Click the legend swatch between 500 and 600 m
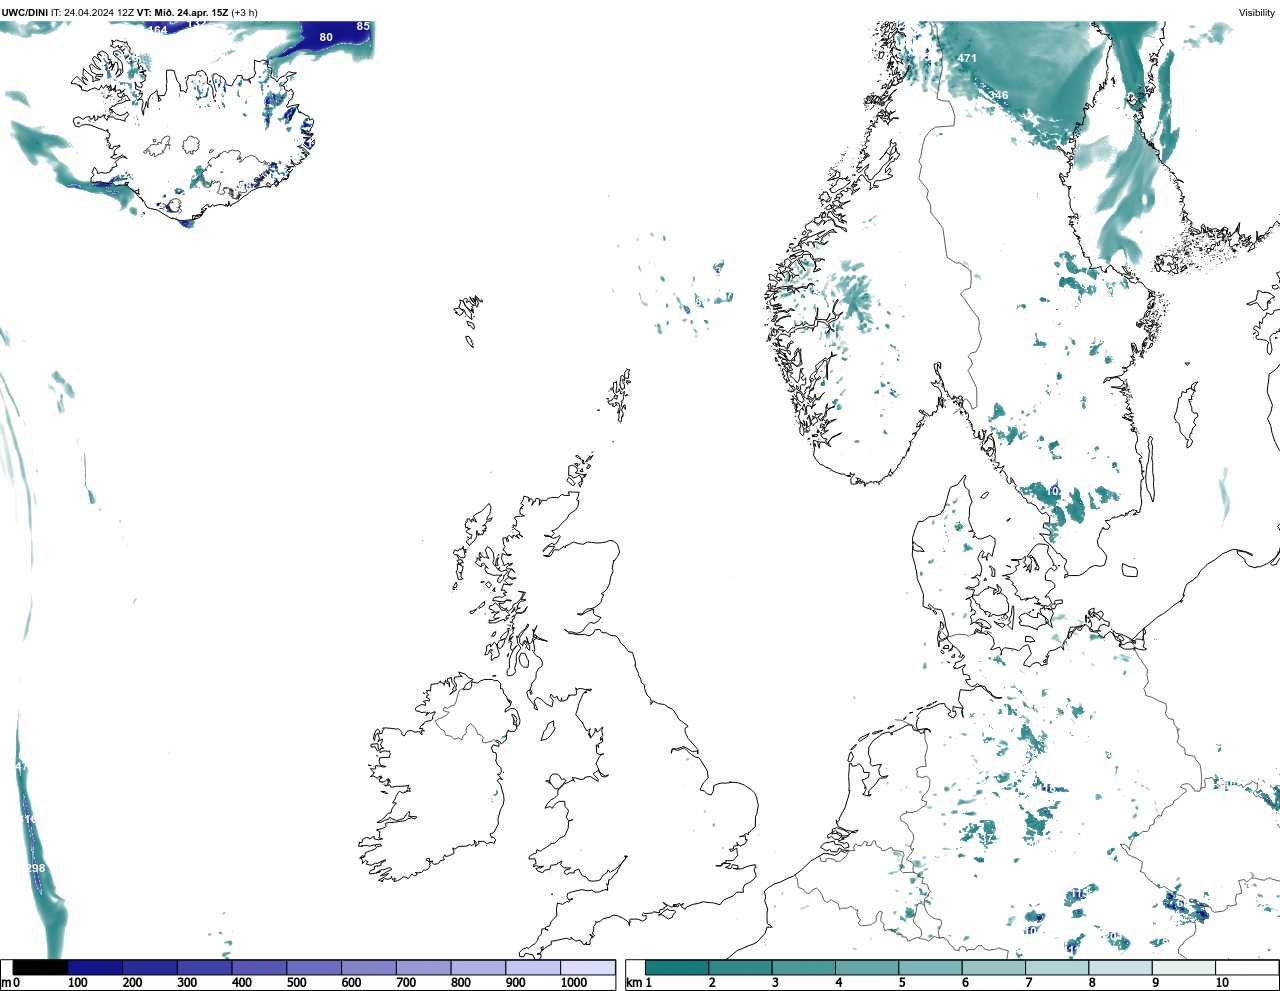This screenshot has width=1280, height=991. (314, 967)
